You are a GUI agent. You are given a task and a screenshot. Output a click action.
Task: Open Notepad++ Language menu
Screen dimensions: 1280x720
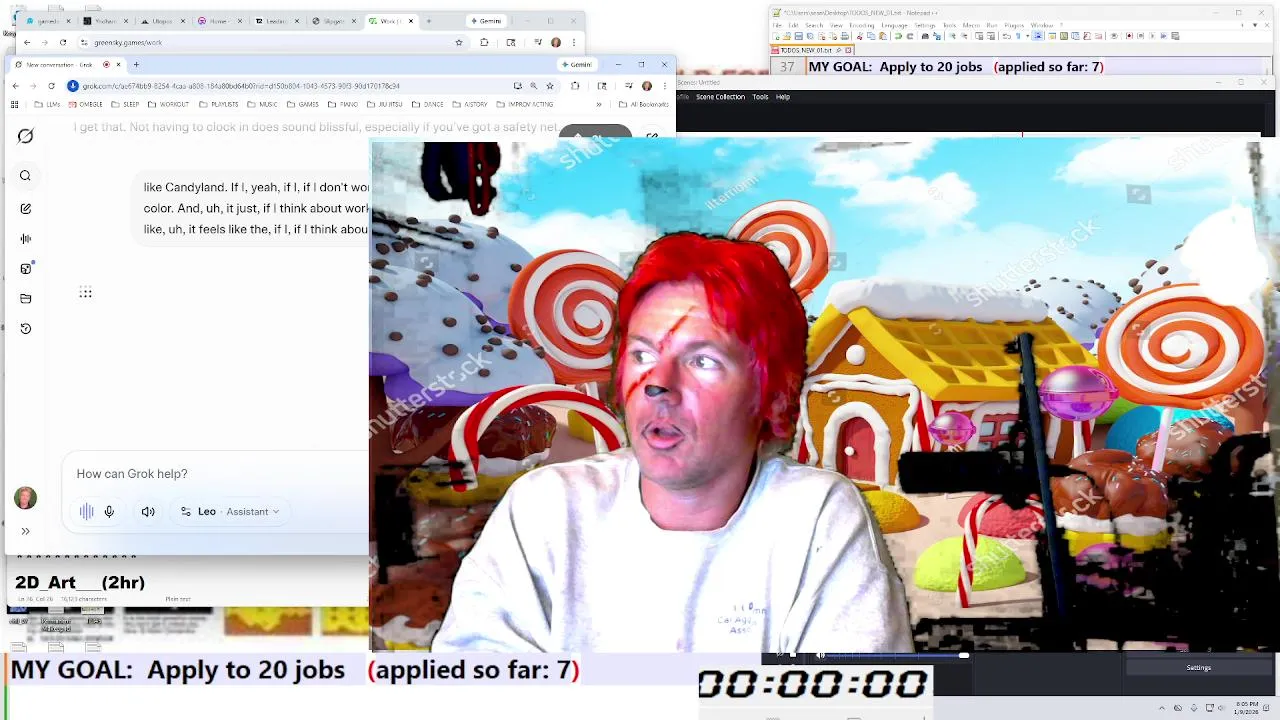894,25
